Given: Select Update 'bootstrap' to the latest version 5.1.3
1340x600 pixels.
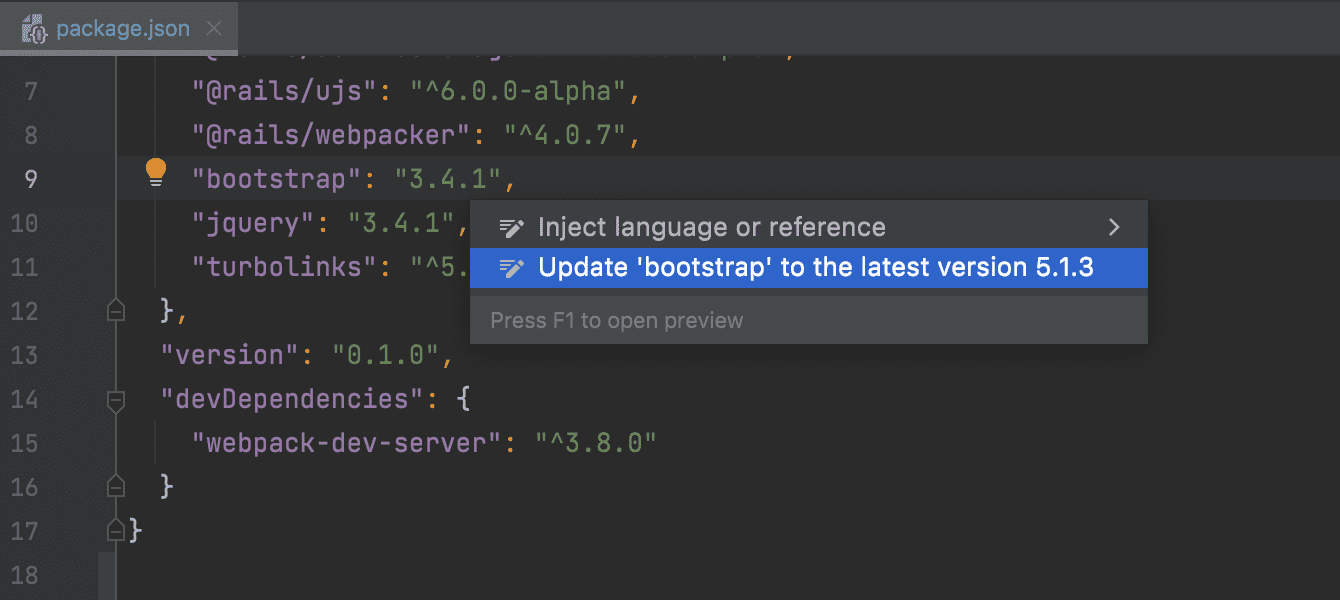Looking at the screenshot, I should click(x=809, y=267).
